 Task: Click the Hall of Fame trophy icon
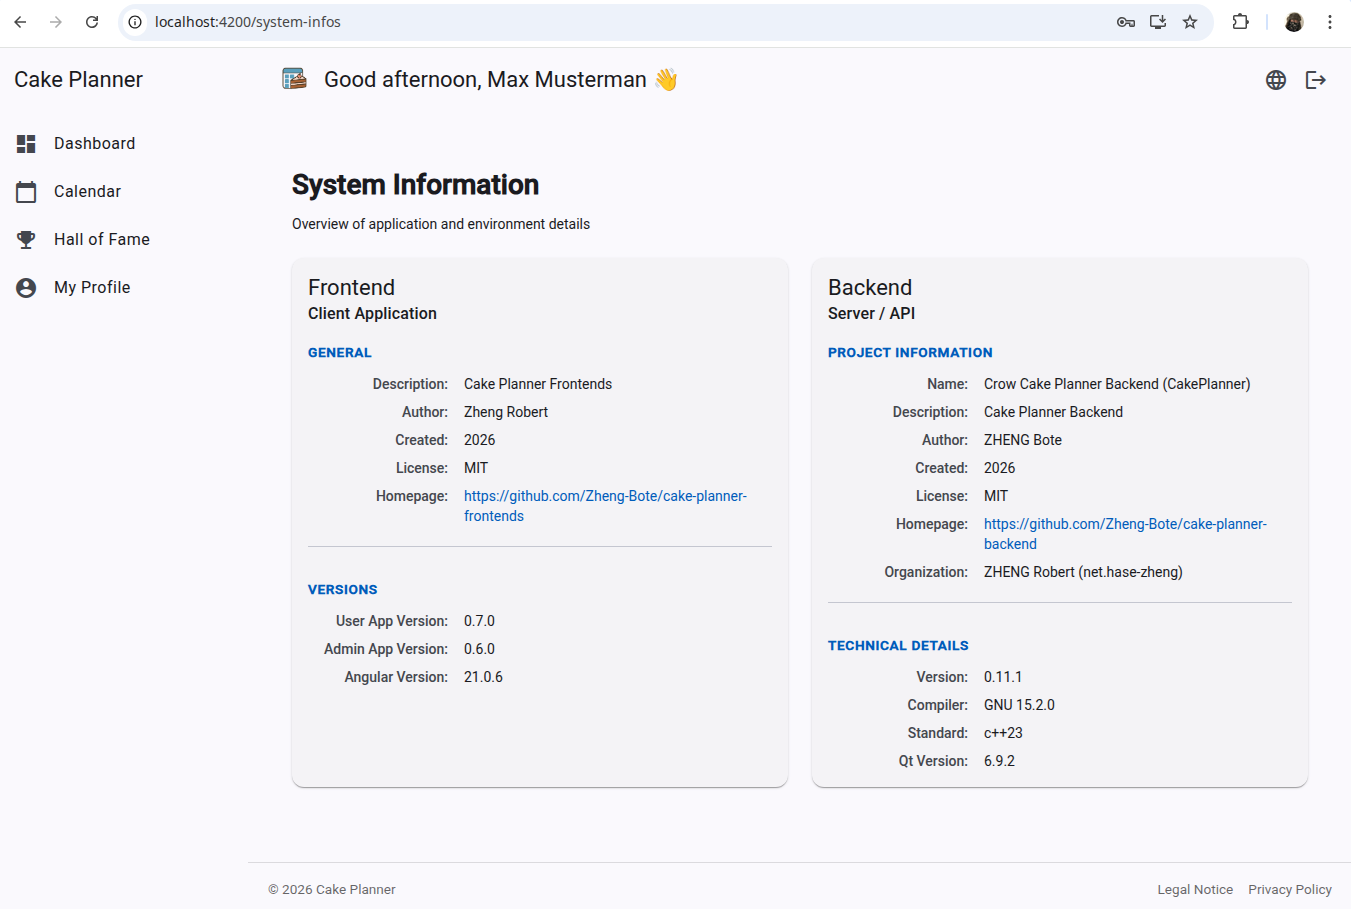(x=25, y=239)
